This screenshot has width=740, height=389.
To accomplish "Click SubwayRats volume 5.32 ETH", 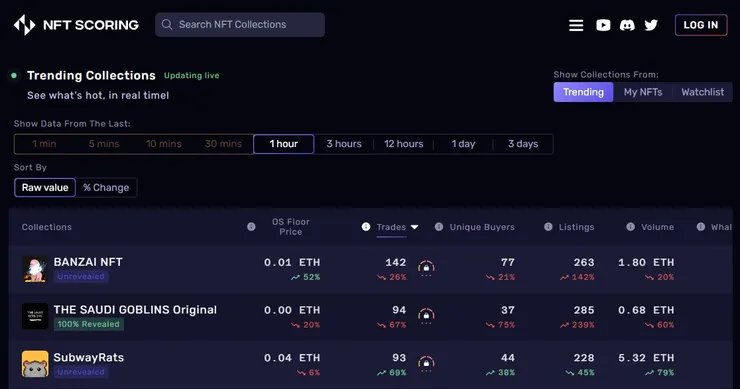I will (646, 358).
